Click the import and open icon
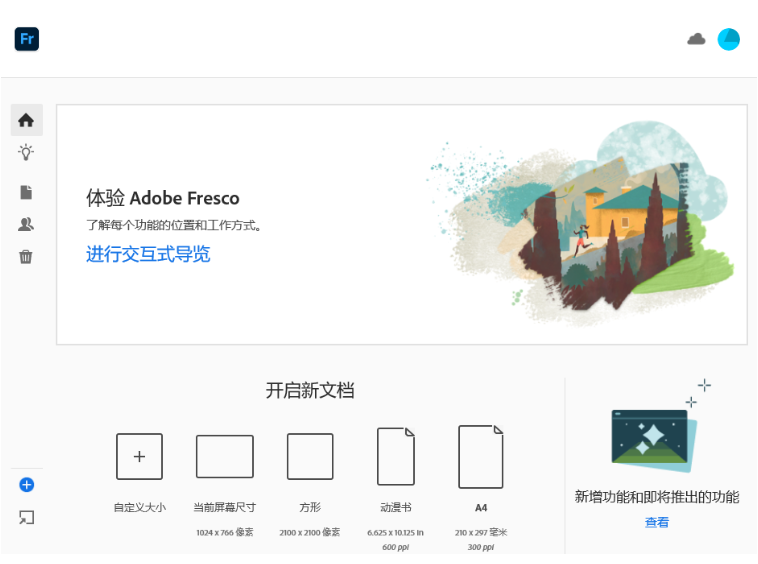 [x=27, y=517]
